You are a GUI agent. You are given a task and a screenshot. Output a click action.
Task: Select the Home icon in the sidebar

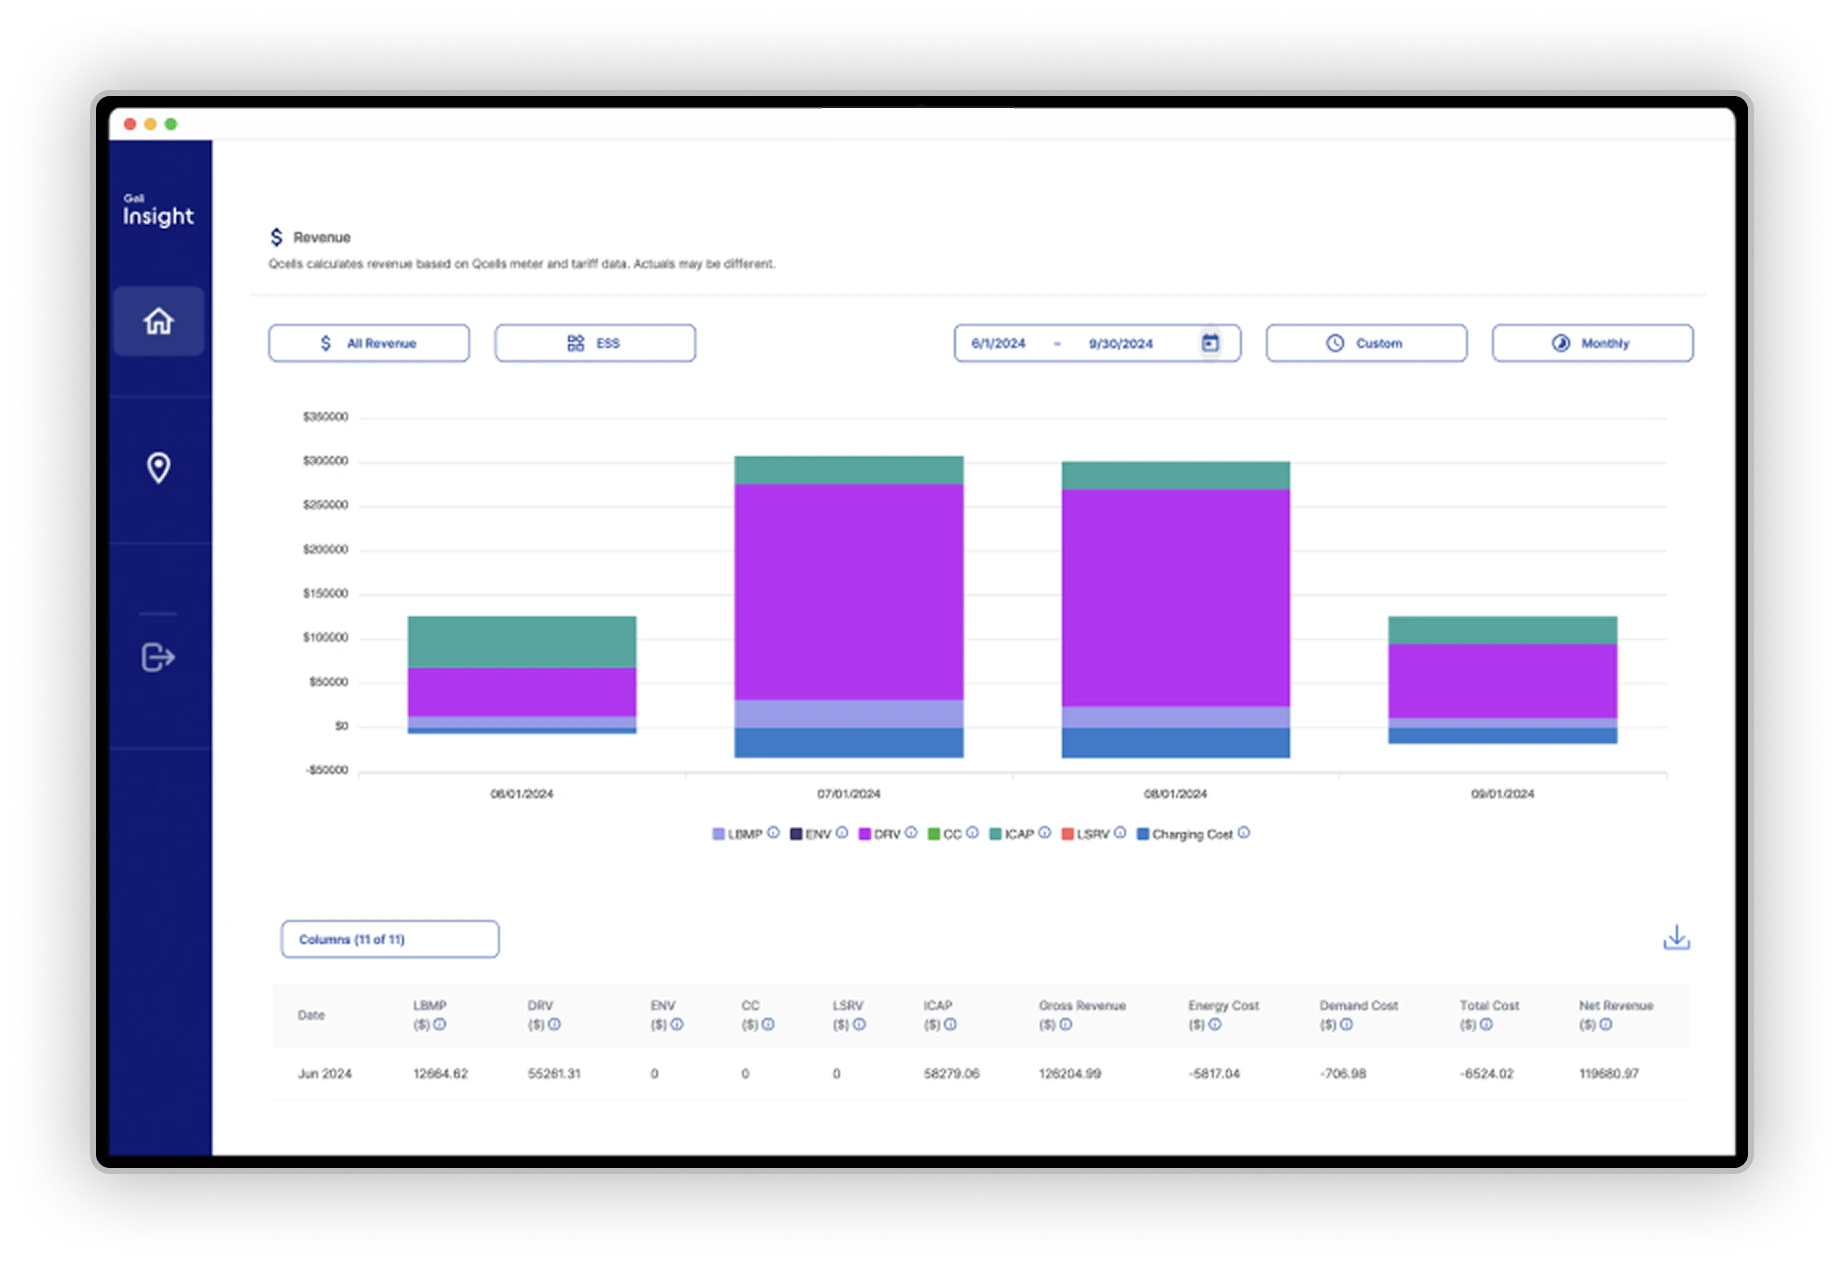click(x=158, y=320)
